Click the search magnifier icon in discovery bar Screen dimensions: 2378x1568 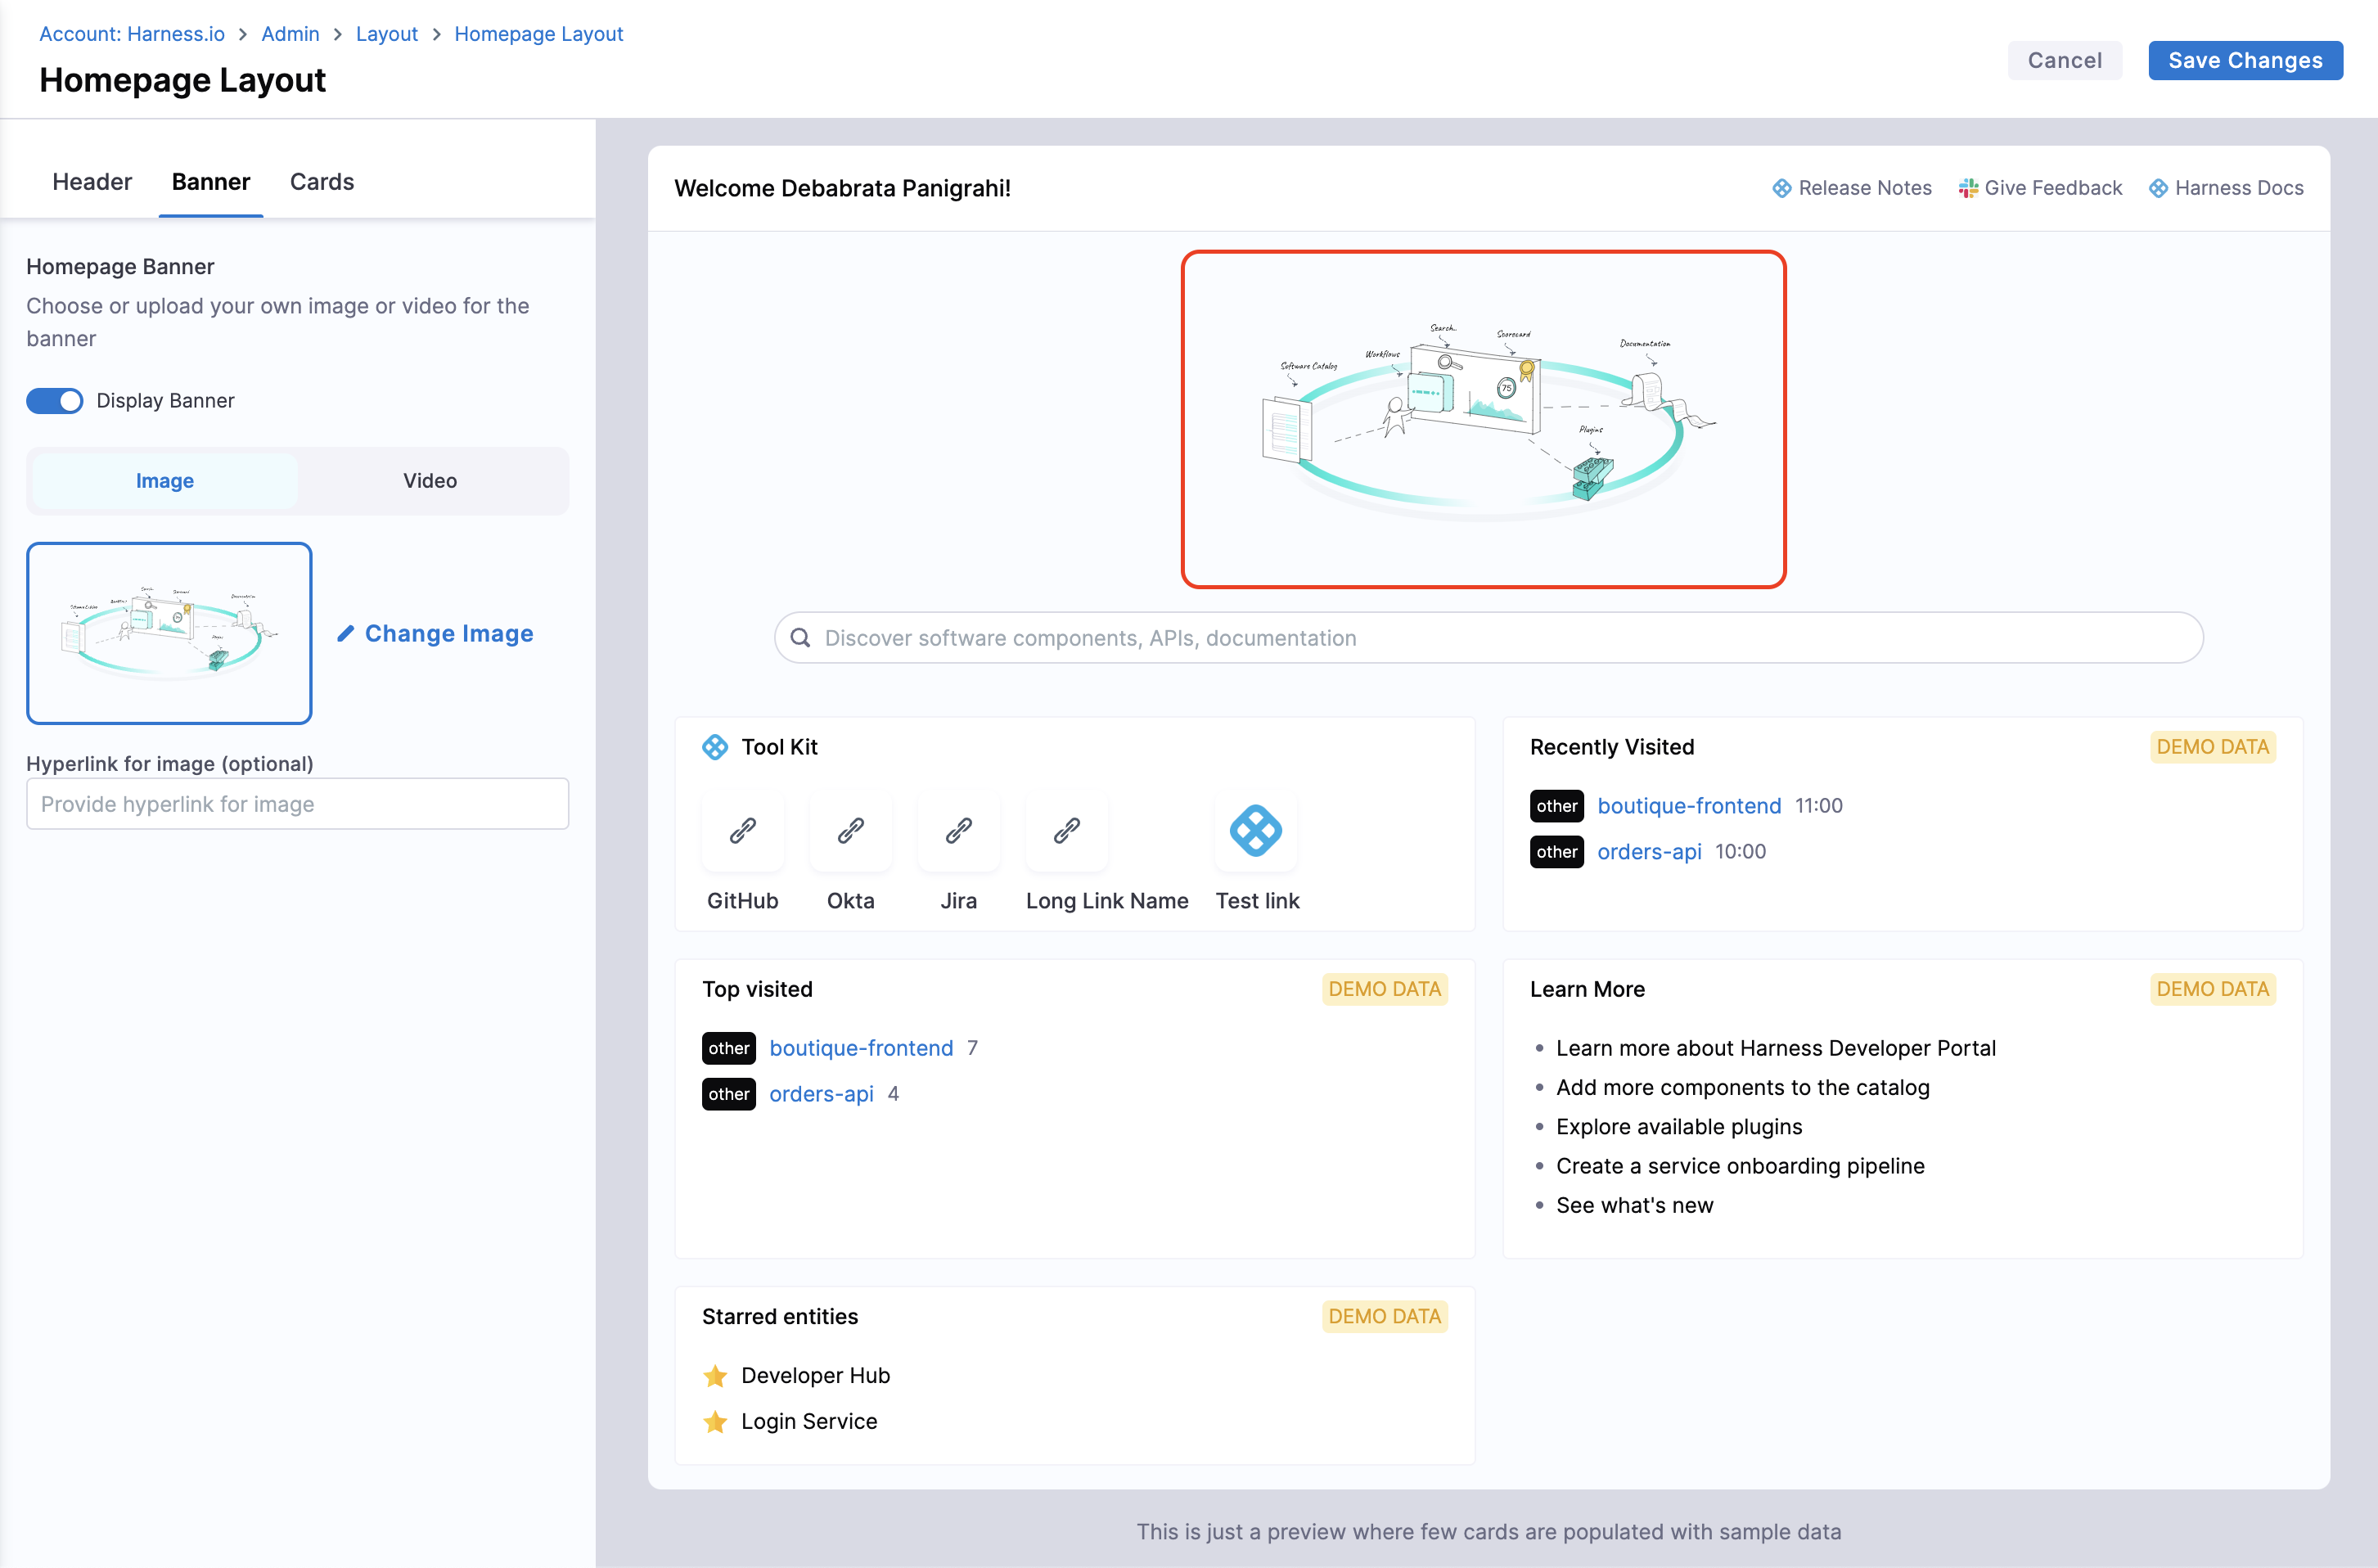[x=800, y=638]
